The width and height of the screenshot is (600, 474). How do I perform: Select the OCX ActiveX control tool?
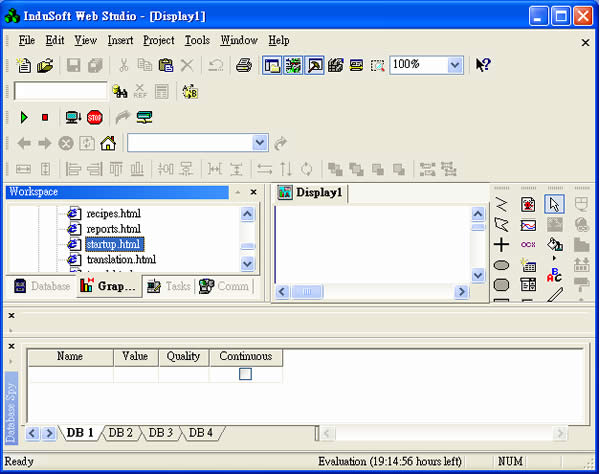coord(528,244)
